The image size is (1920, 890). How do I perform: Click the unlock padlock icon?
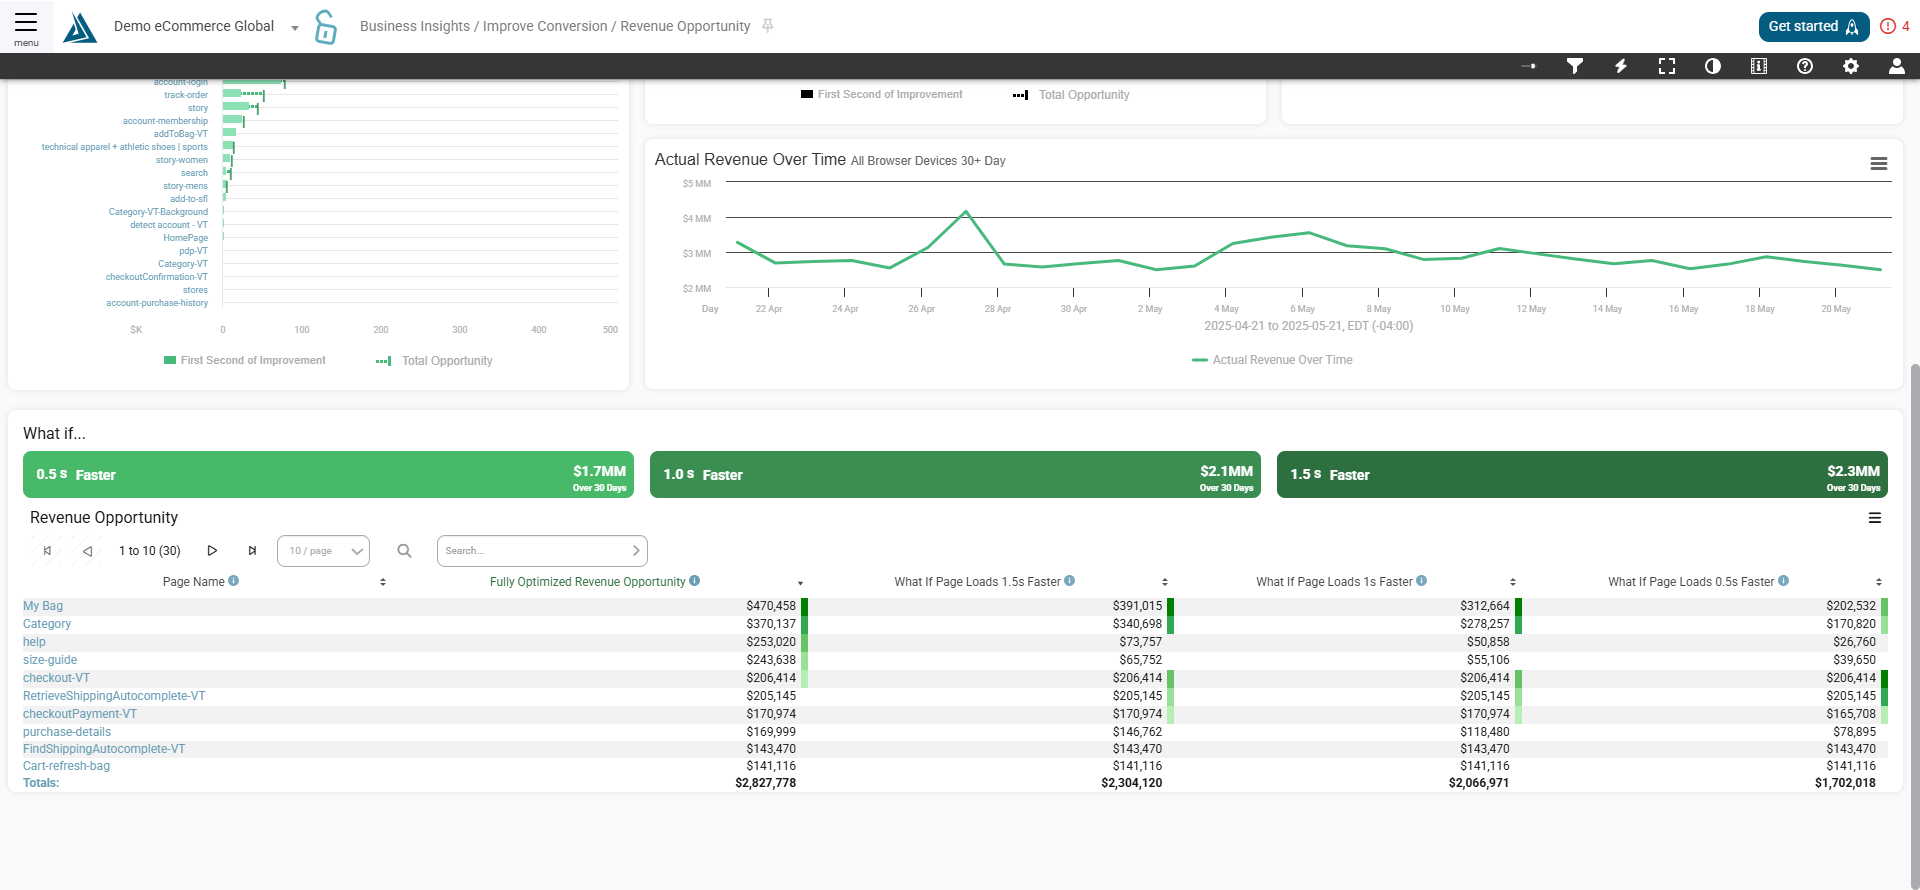[x=325, y=27]
